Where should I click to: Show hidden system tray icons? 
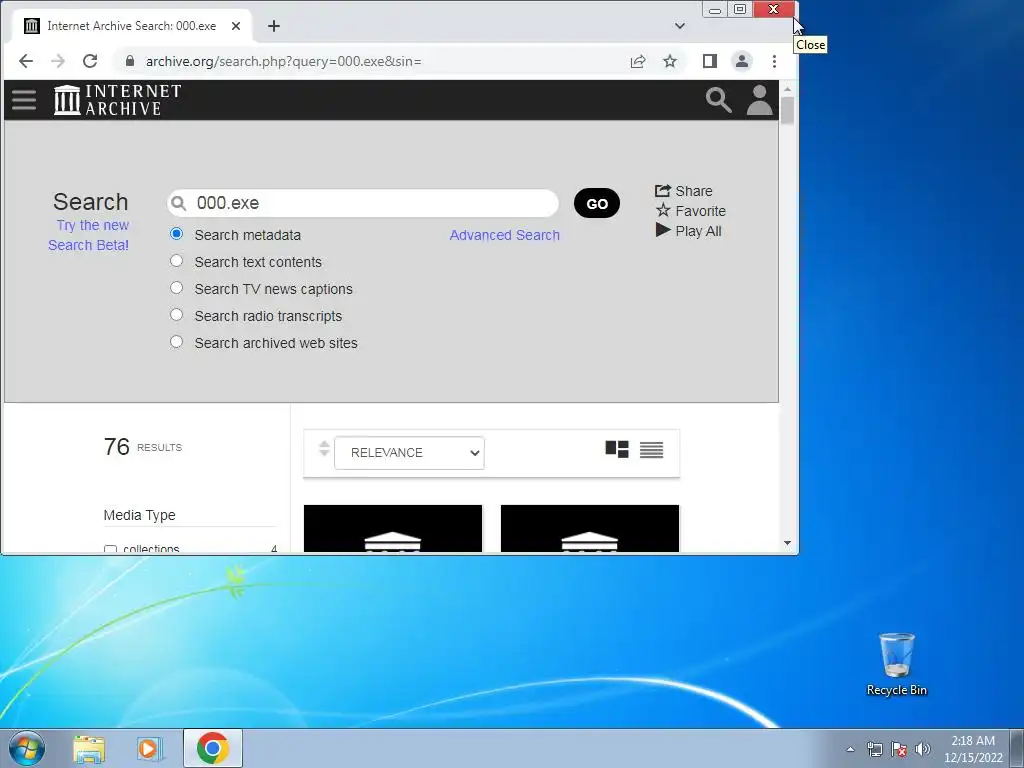[x=850, y=749]
